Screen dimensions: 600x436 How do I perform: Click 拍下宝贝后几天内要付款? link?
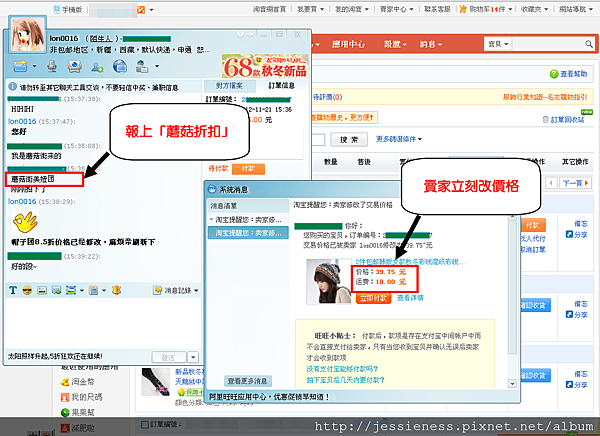point(345,380)
